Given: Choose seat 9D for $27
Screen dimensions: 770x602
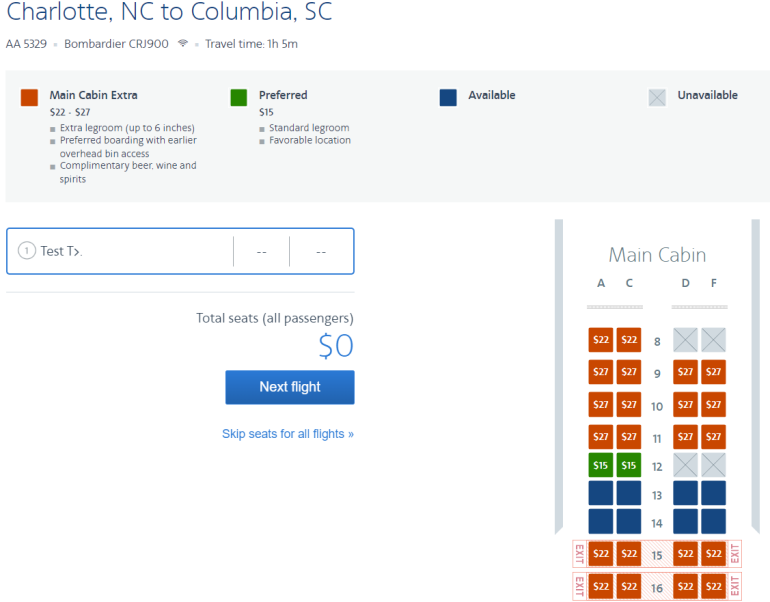Looking at the screenshot, I should pyautogui.click(x=685, y=372).
